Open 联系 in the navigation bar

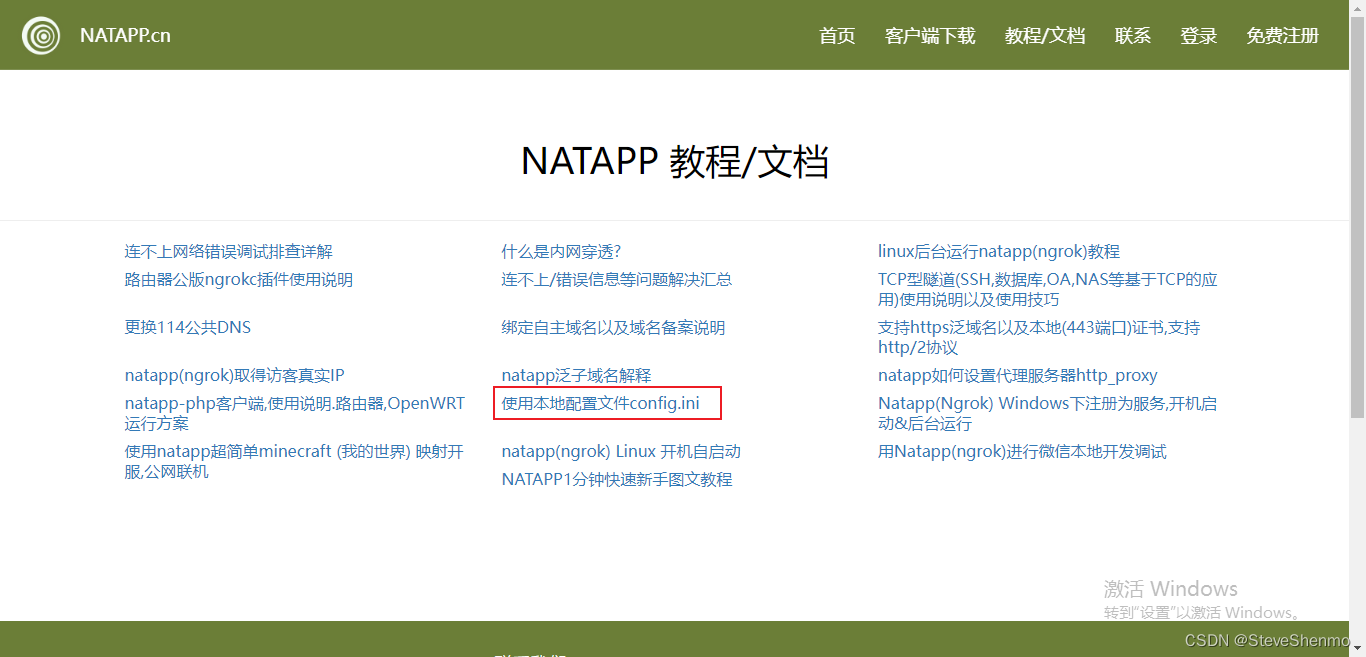[1133, 36]
